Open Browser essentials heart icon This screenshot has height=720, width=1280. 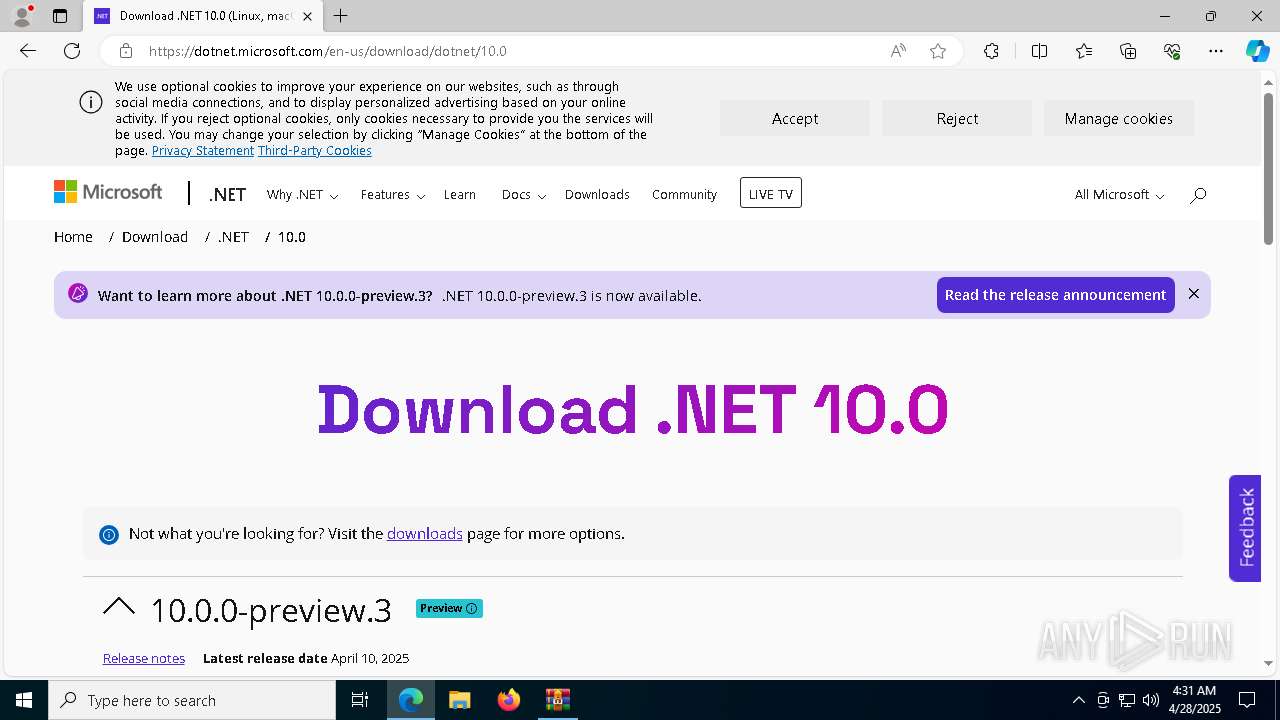(x=1172, y=51)
